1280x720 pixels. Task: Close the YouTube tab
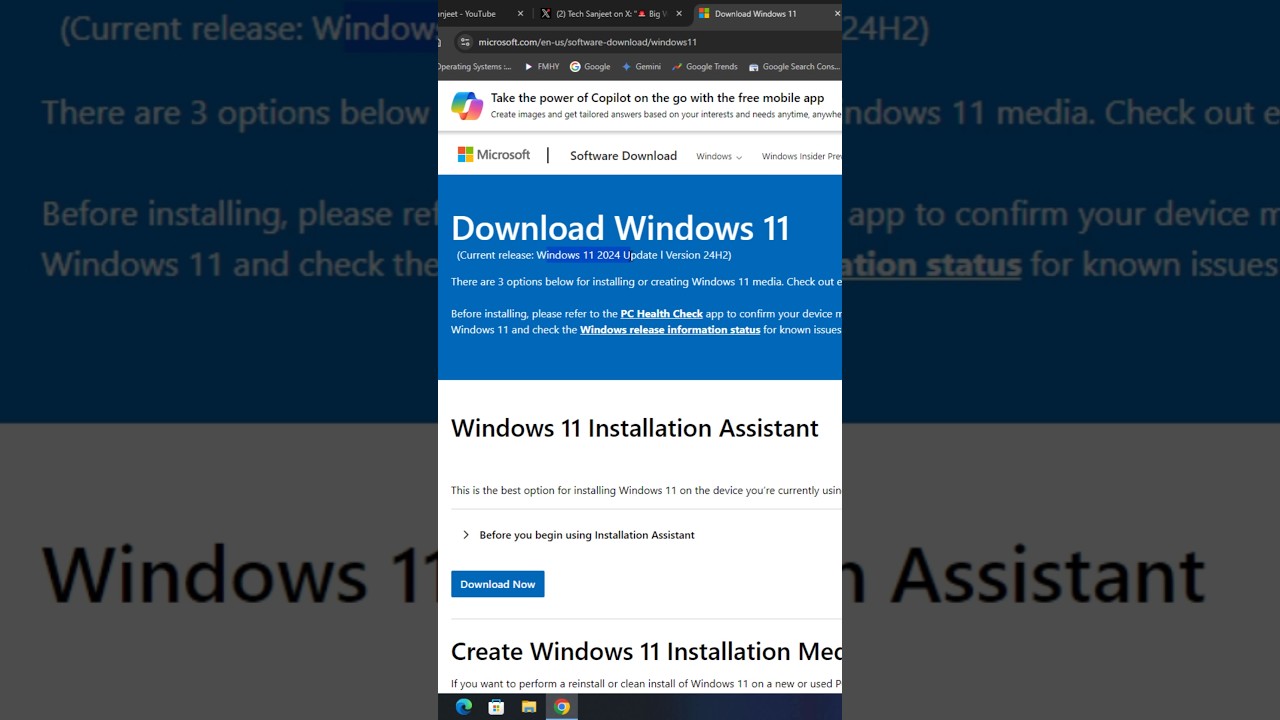[x=520, y=14]
